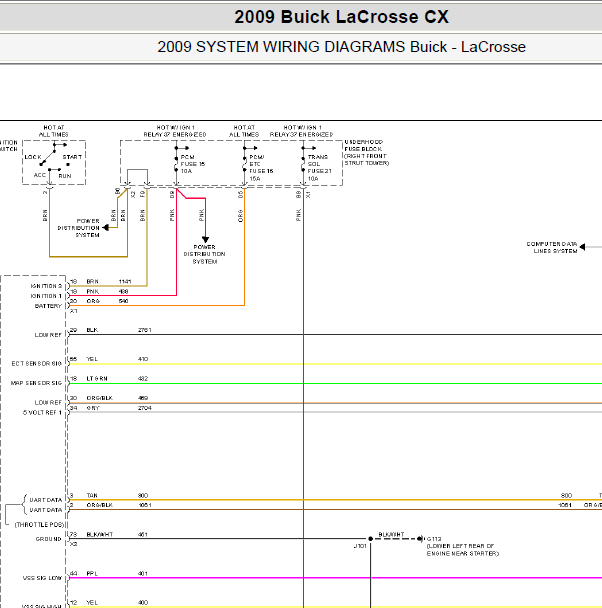Image resolution: width=602 pixels, height=608 pixels.
Task: Click the UART DATA label on the ORG/BLK 1061 wire
Action: pos(46,510)
